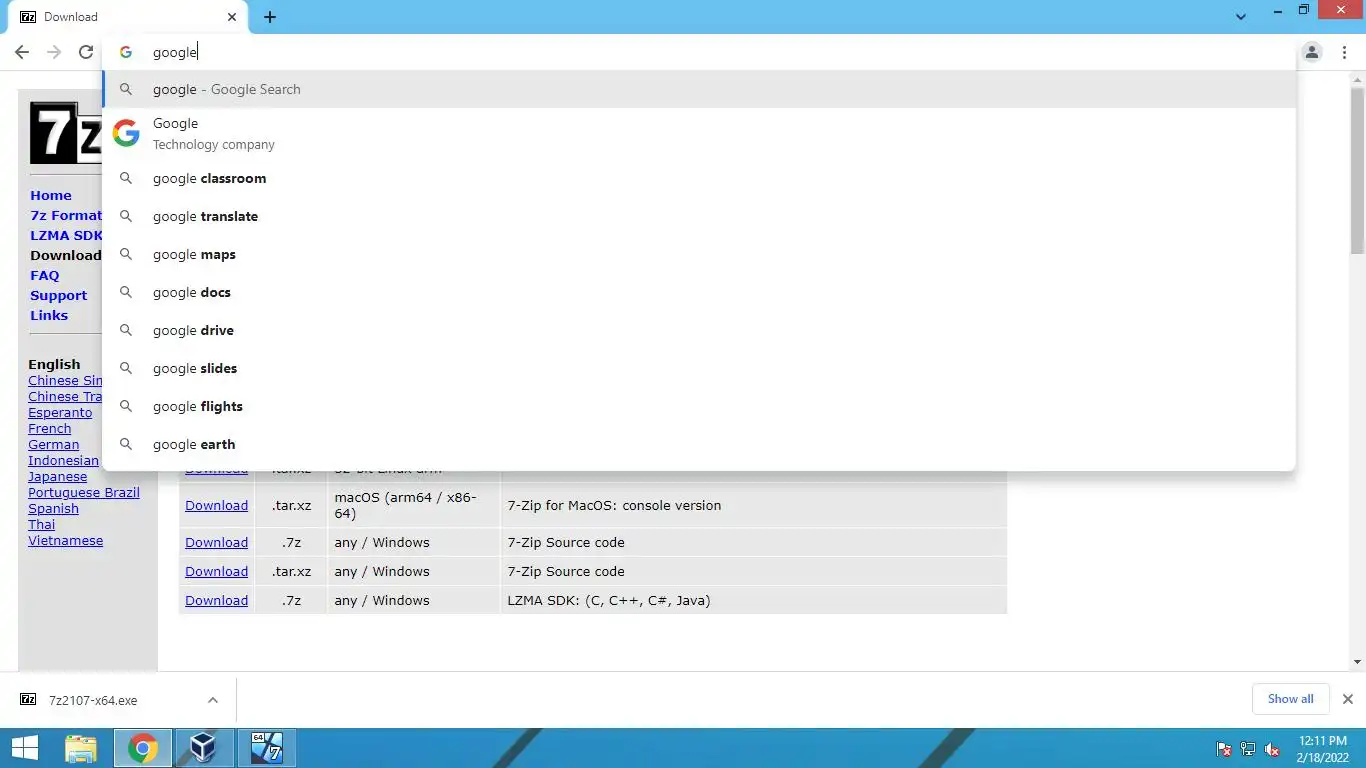Open the tab search chevron in title bar
The width and height of the screenshot is (1366, 768).
pos(1241,17)
